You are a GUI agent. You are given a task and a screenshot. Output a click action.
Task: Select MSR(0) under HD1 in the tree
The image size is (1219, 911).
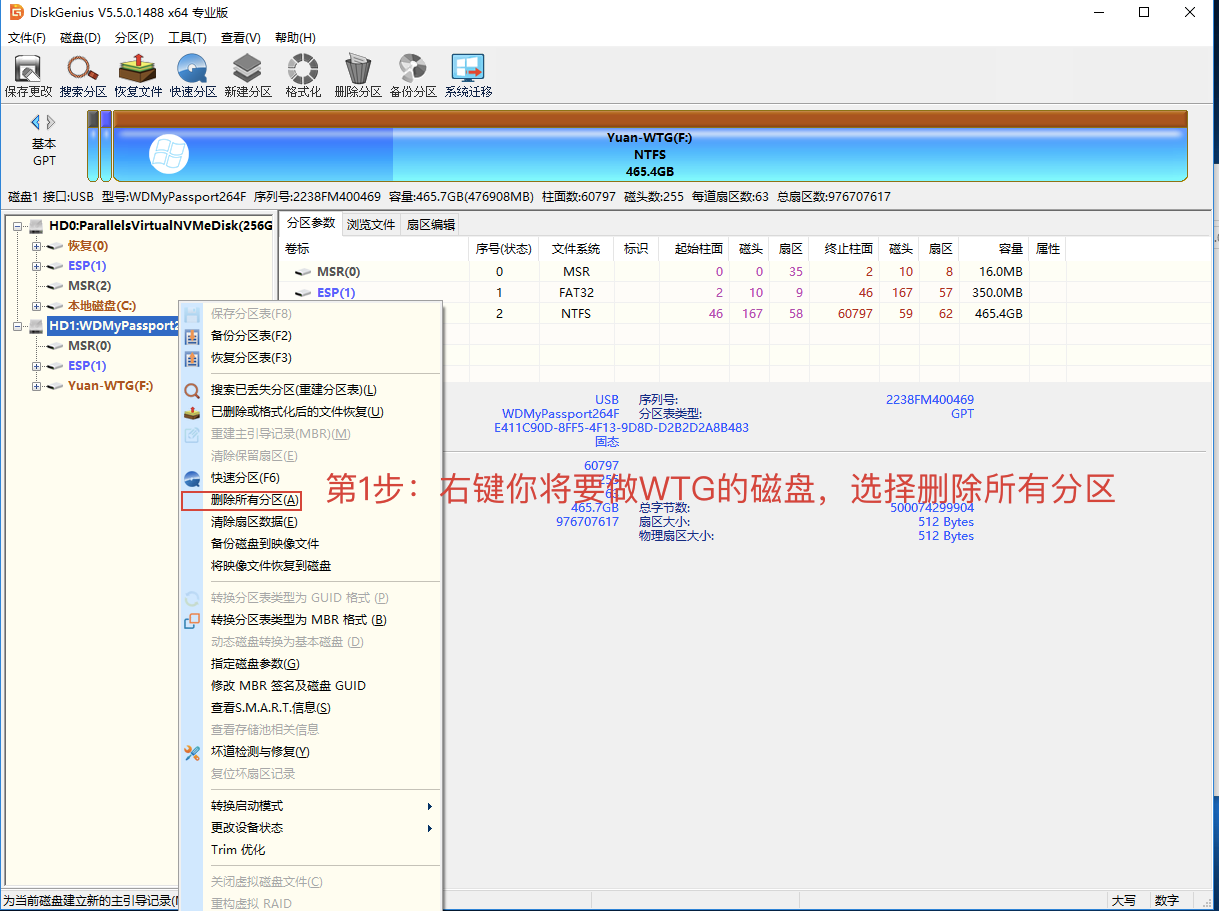point(89,346)
